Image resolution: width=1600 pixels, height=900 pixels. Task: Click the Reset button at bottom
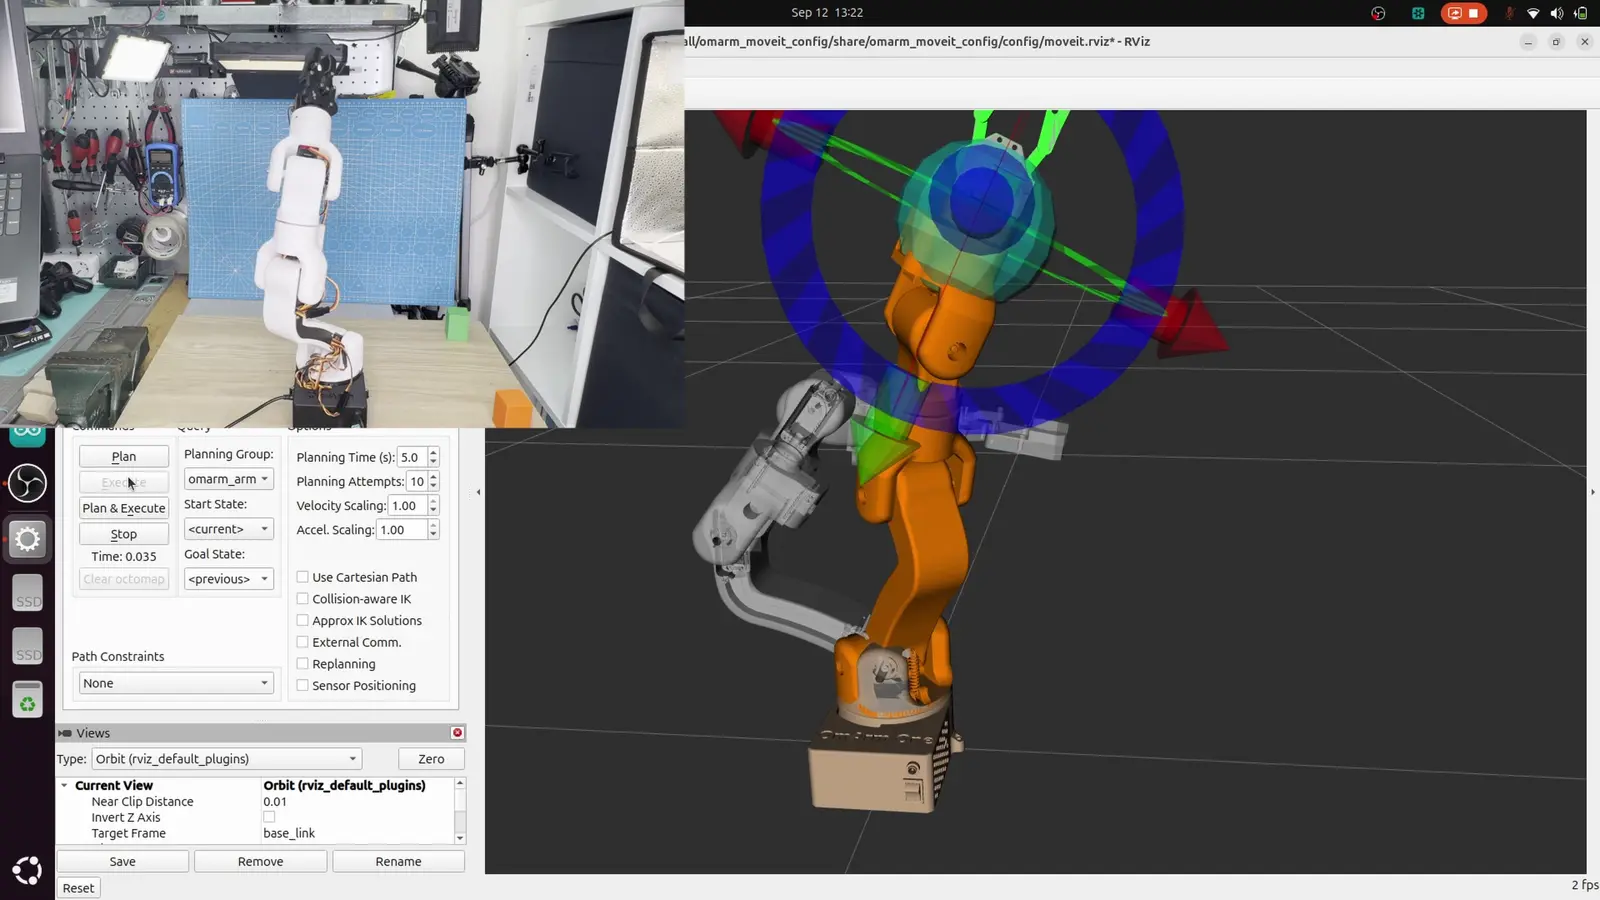pyautogui.click(x=78, y=888)
